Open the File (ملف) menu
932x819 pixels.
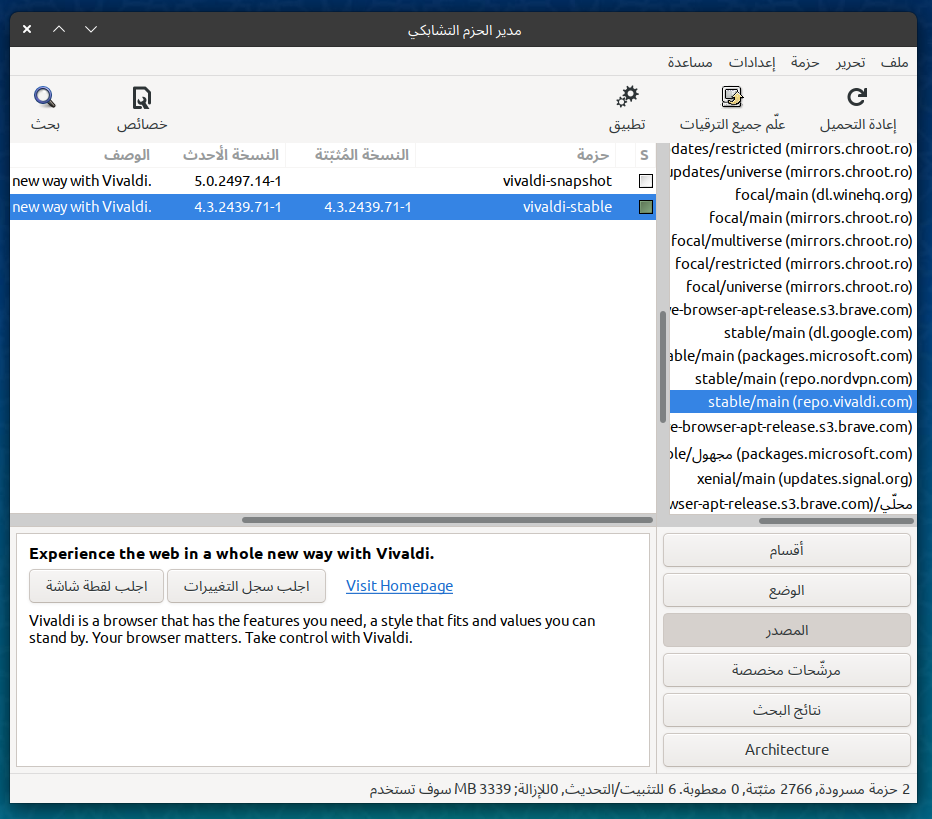point(894,62)
